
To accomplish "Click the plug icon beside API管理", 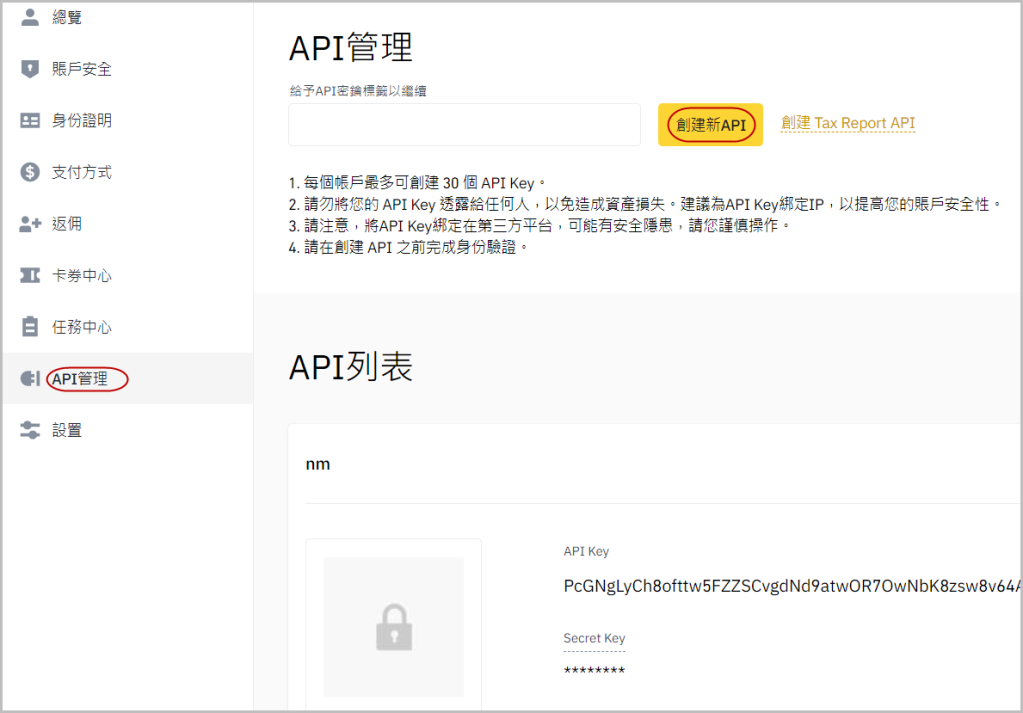I will (x=30, y=379).
